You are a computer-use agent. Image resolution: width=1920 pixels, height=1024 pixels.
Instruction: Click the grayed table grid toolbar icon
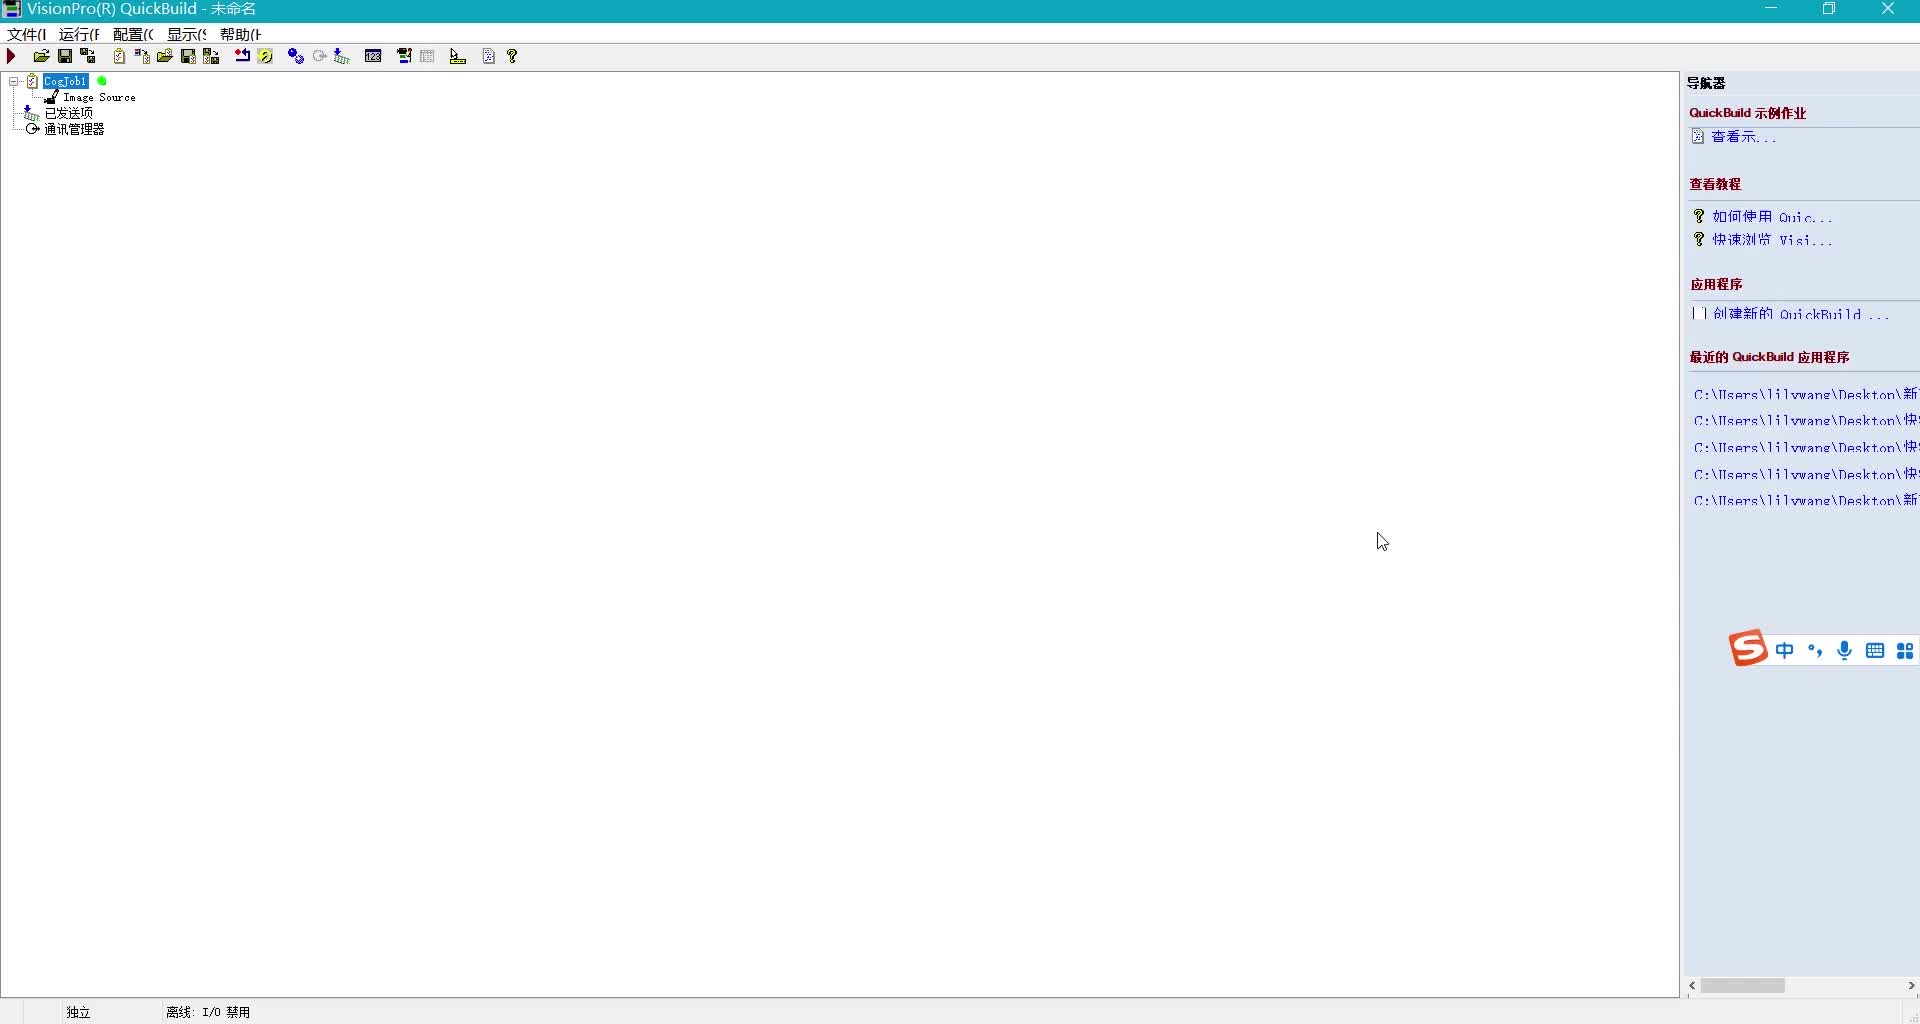[x=428, y=57]
